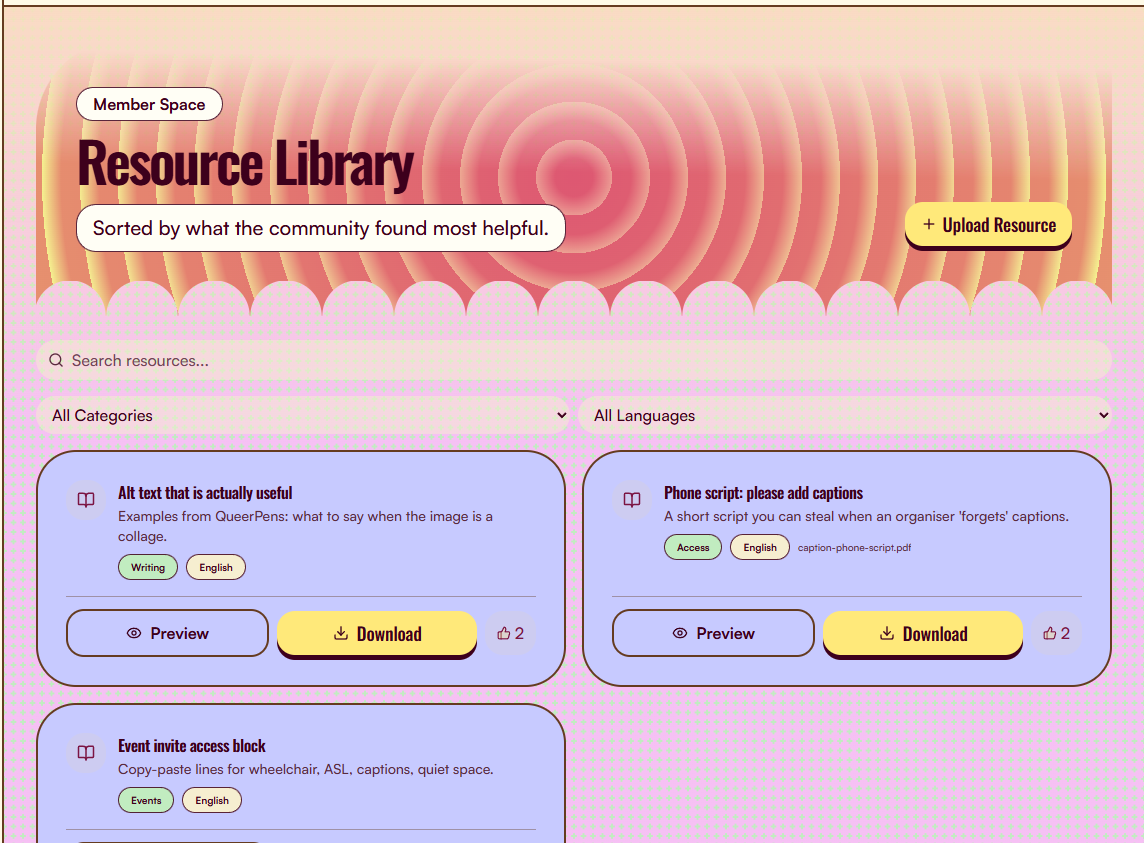This screenshot has height=843, width=1147.
Task: Like the Alt text resource with thumbs-up
Action: click(511, 634)
